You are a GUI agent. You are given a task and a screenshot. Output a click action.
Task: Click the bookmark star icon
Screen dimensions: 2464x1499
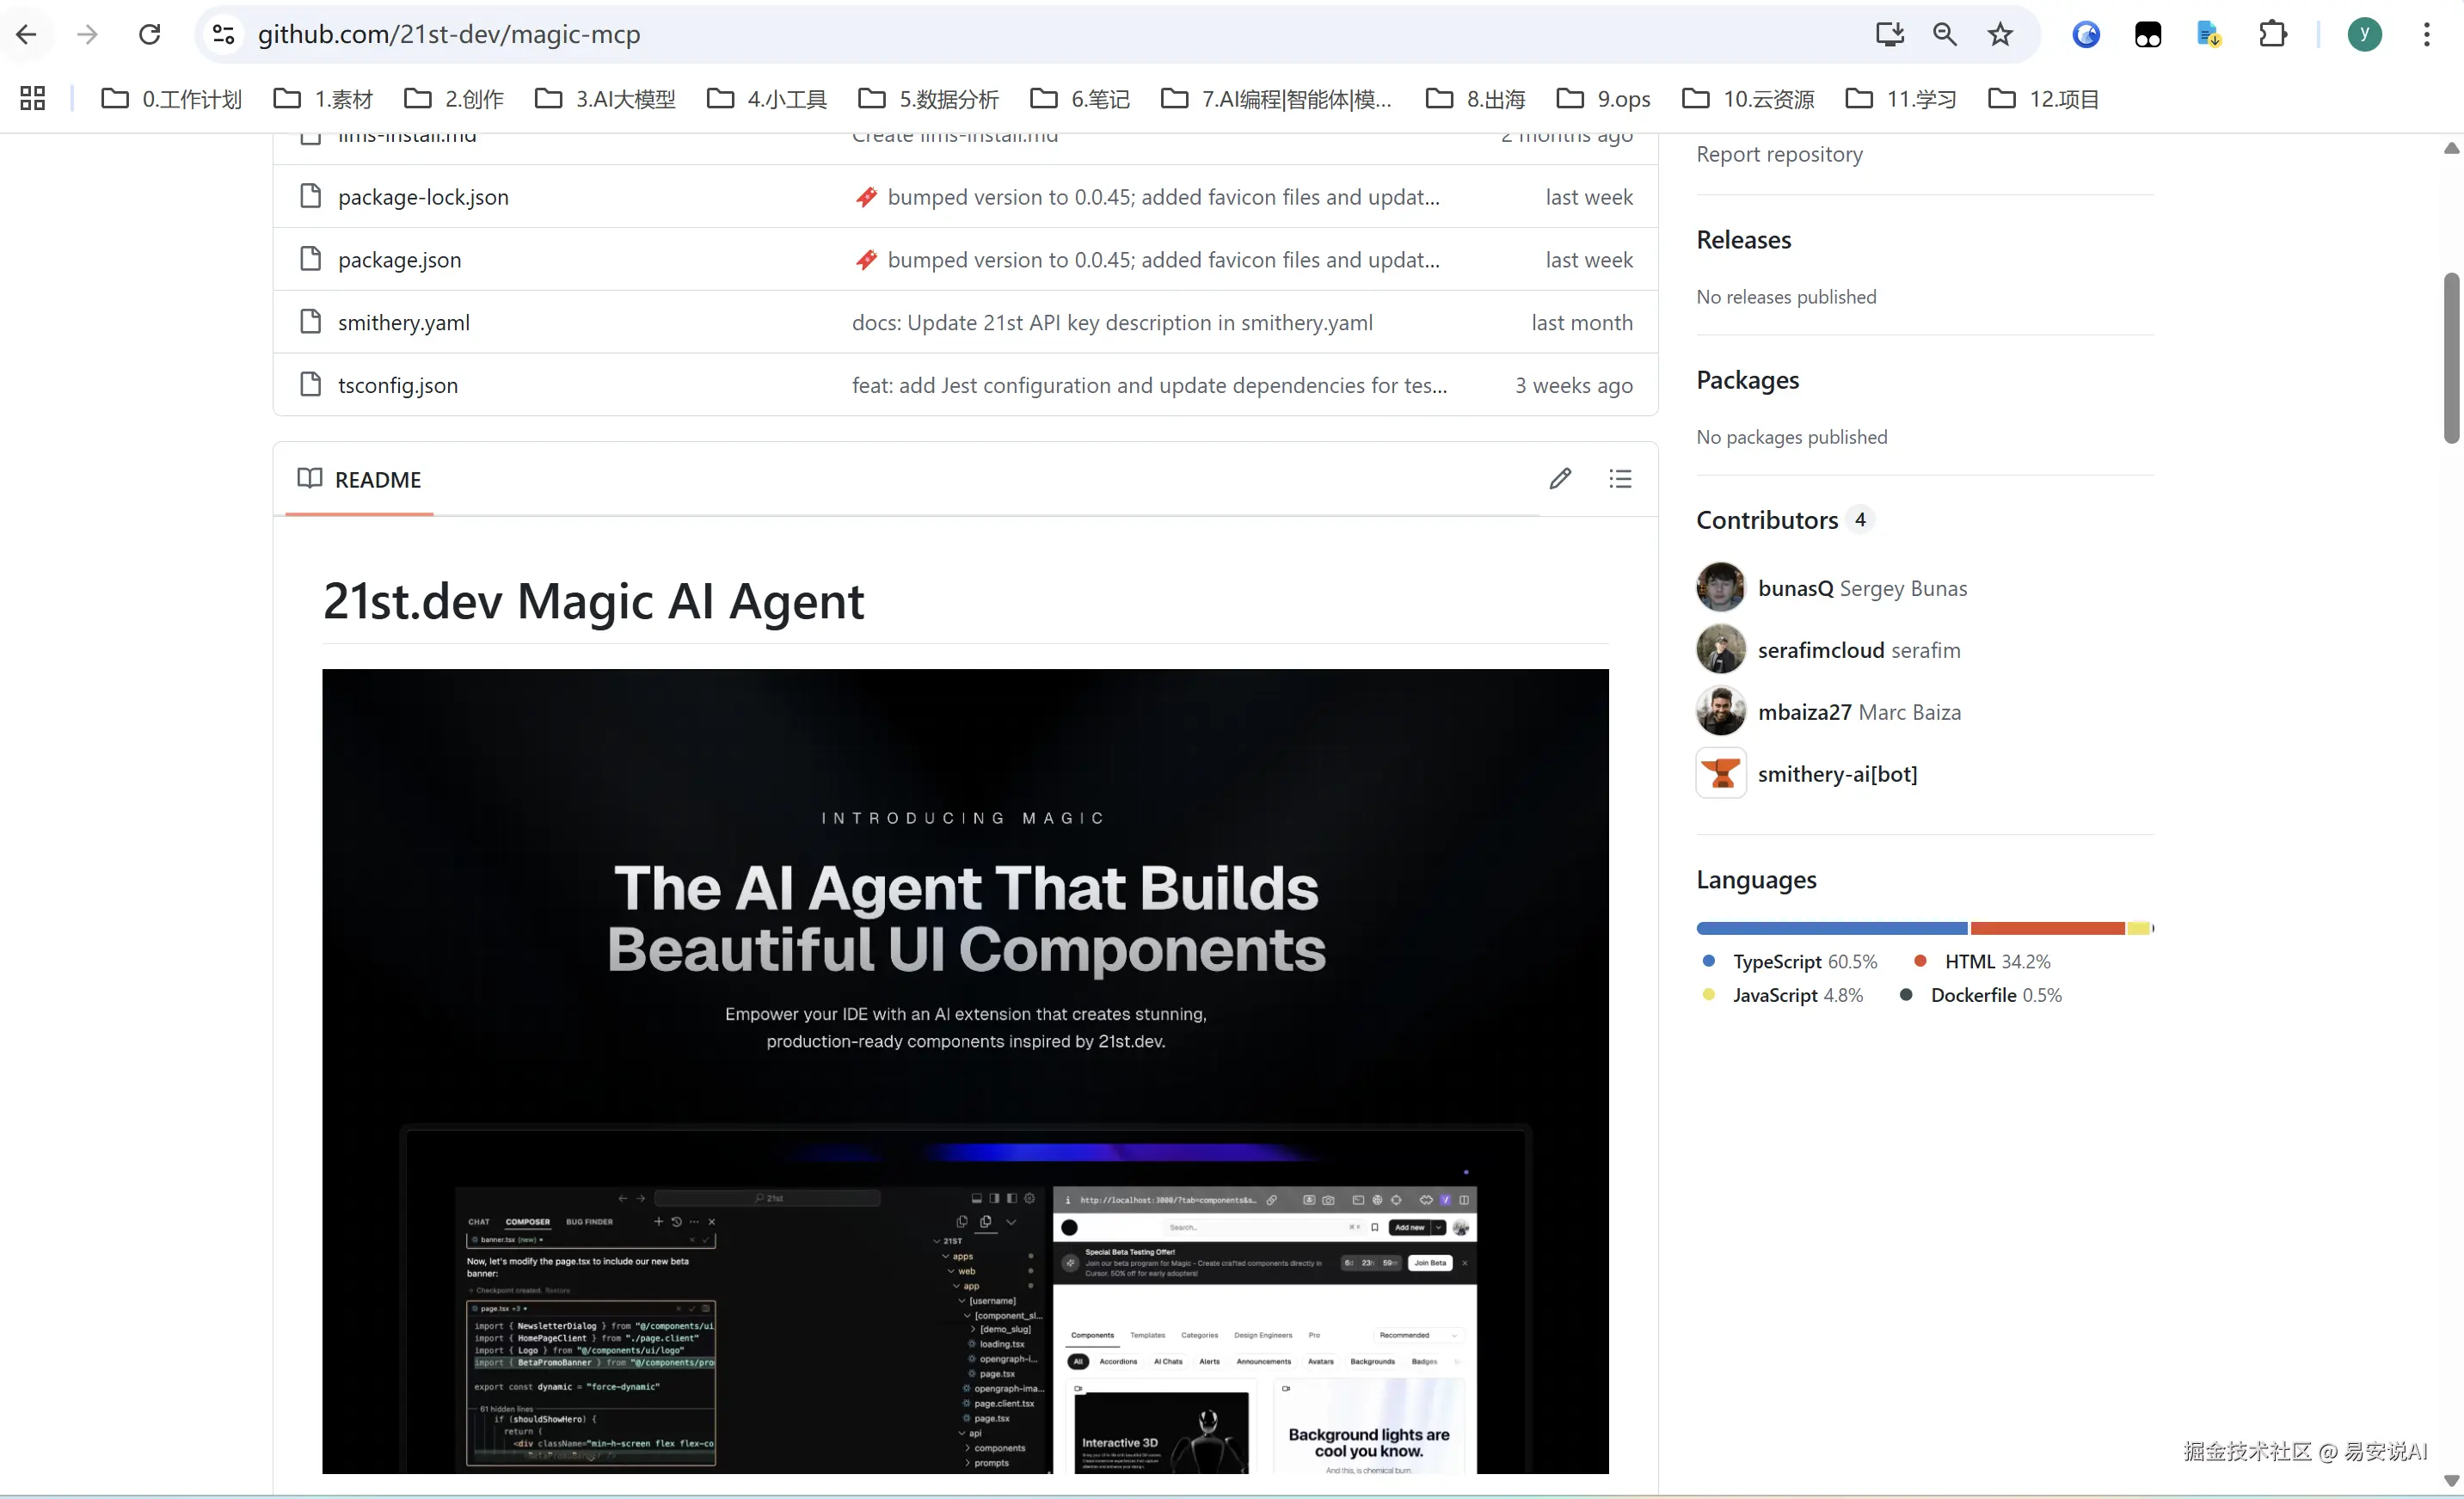coord(2000,34)
